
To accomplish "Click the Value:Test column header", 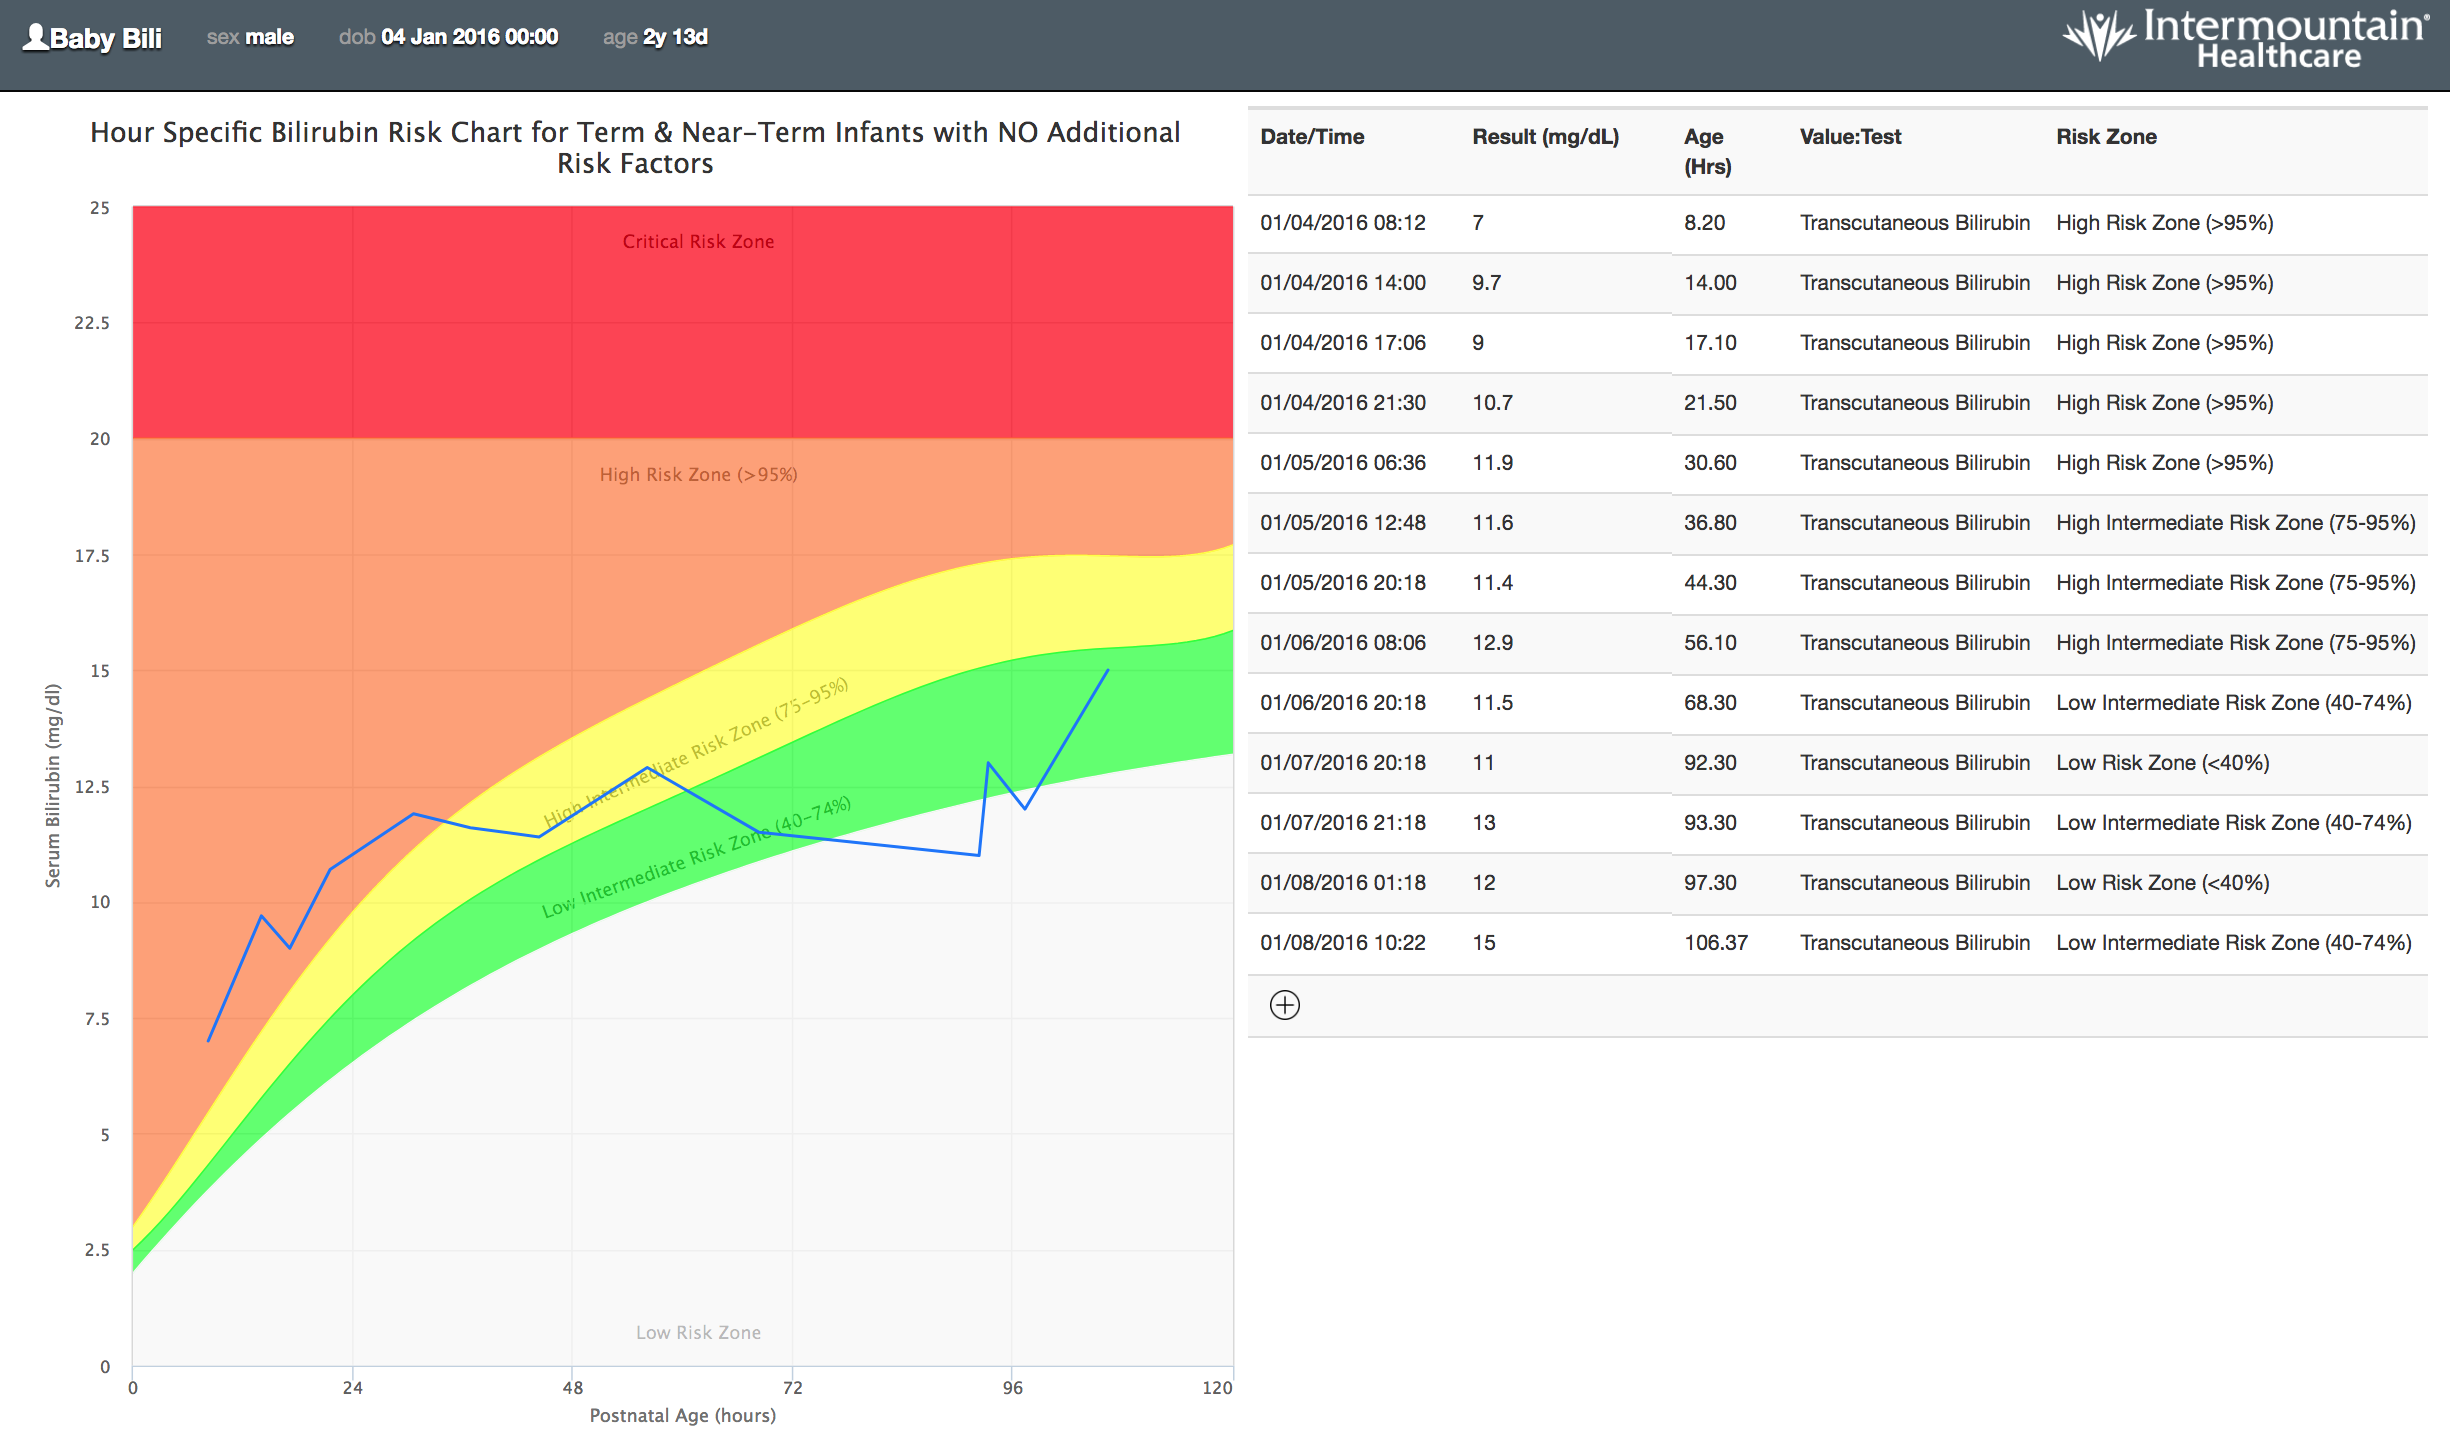I will (1850, 137).
